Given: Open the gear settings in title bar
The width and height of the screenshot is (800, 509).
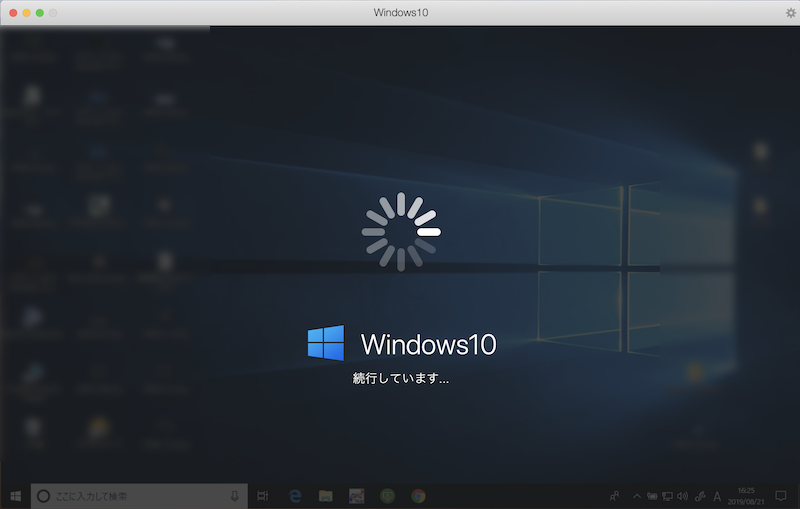Looking at the screenshot, I should tap(791, 13).
